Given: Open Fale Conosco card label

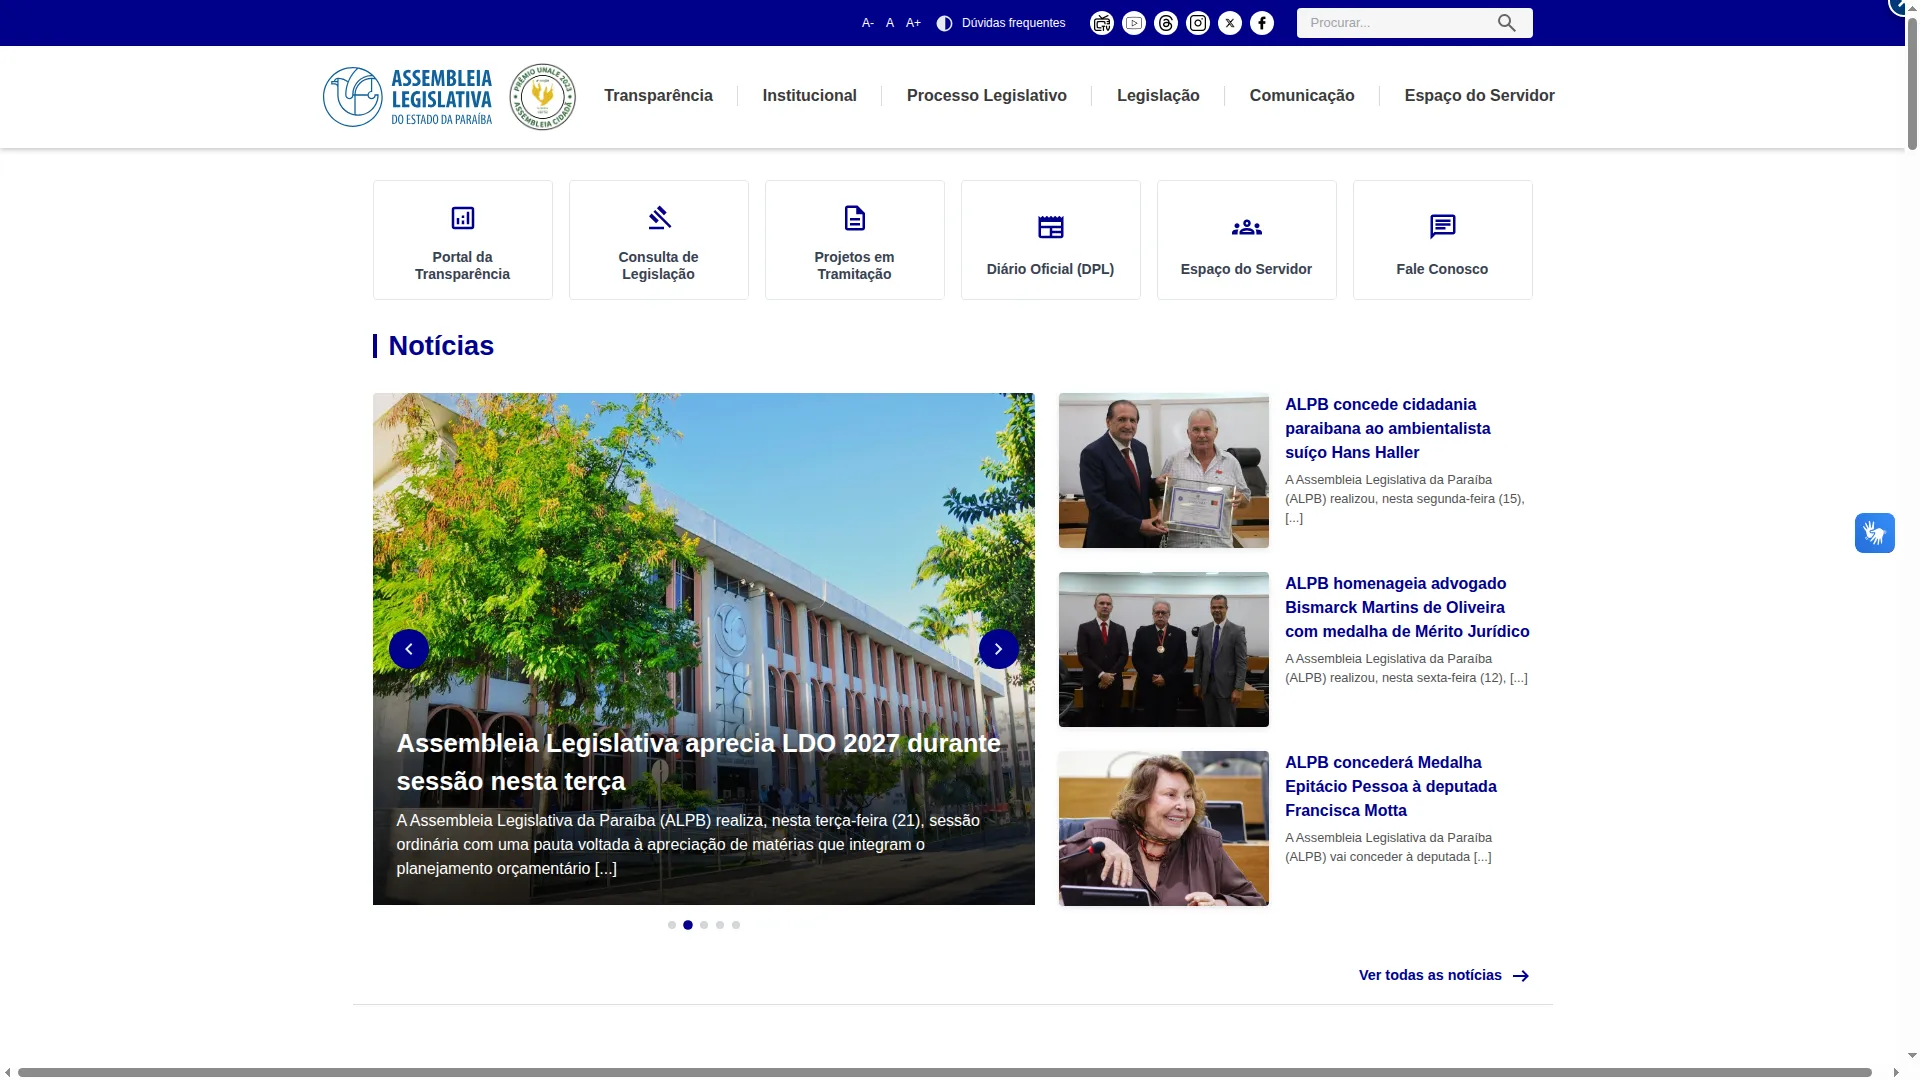Looking at the screenshot, I should [1443, 269].
